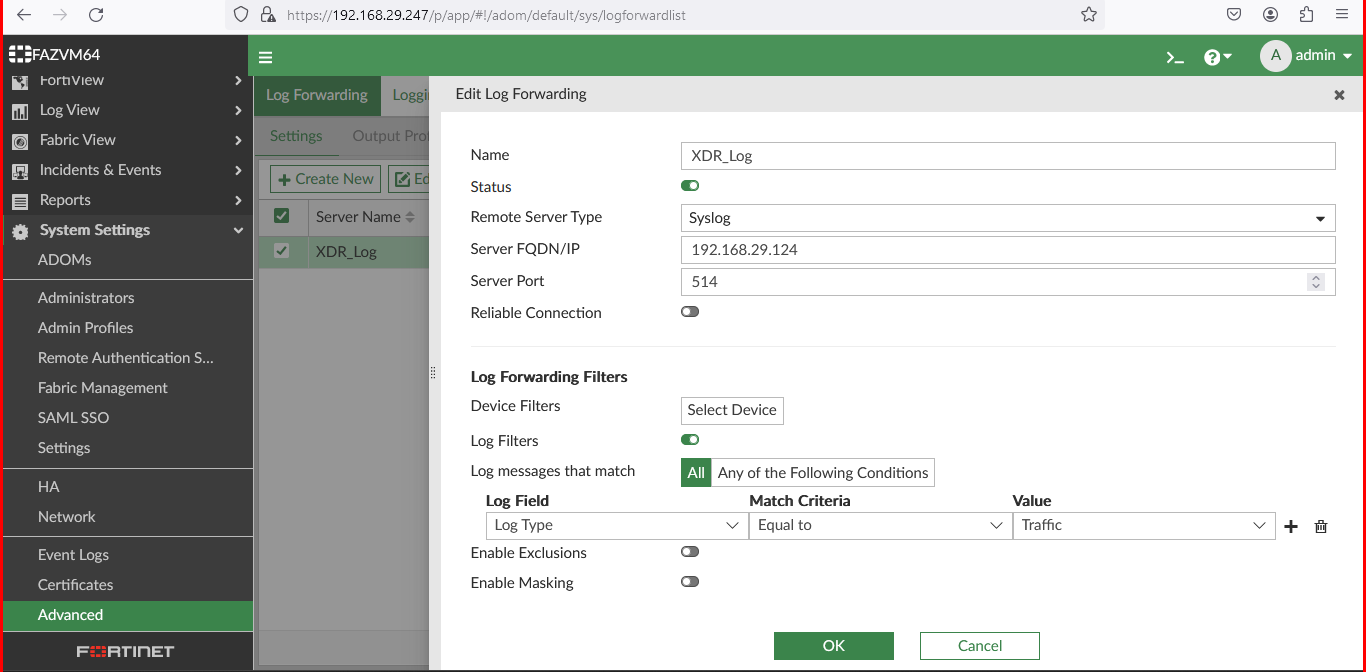Open Firefox account profile icon
This screenshot has width=1366, height=672.
1270,15
